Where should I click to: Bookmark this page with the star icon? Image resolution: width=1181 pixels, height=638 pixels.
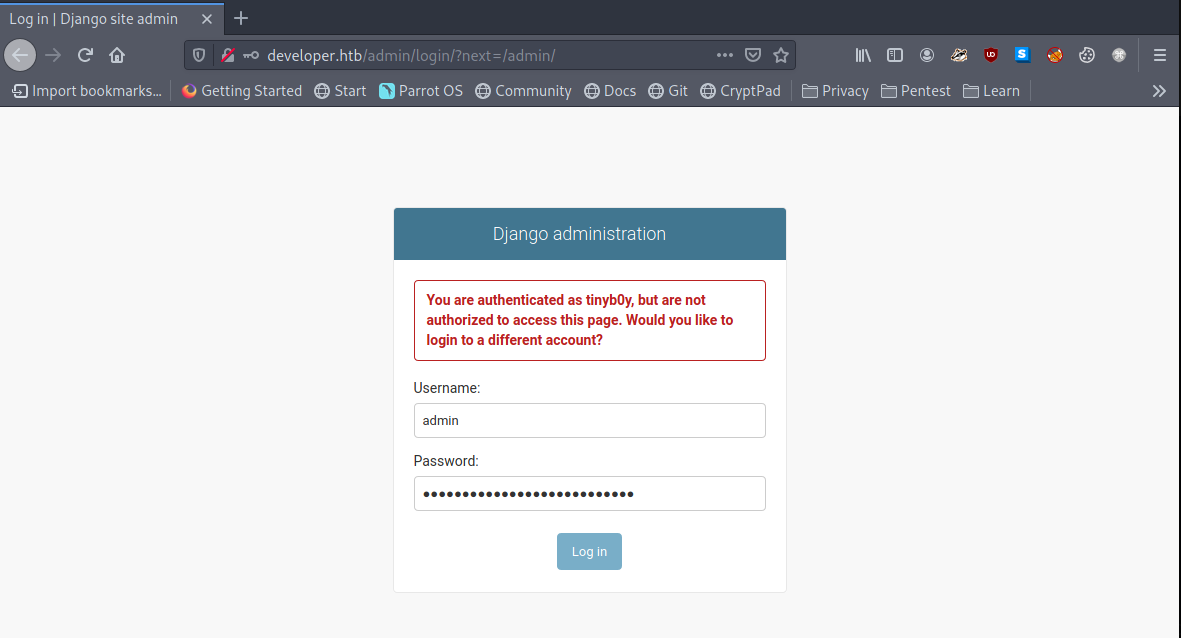(781, 55)
